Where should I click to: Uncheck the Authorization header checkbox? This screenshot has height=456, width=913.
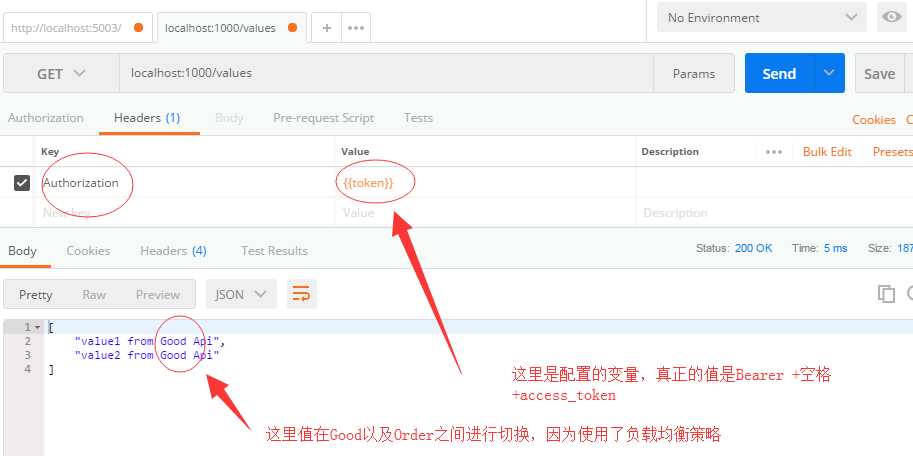22,183
